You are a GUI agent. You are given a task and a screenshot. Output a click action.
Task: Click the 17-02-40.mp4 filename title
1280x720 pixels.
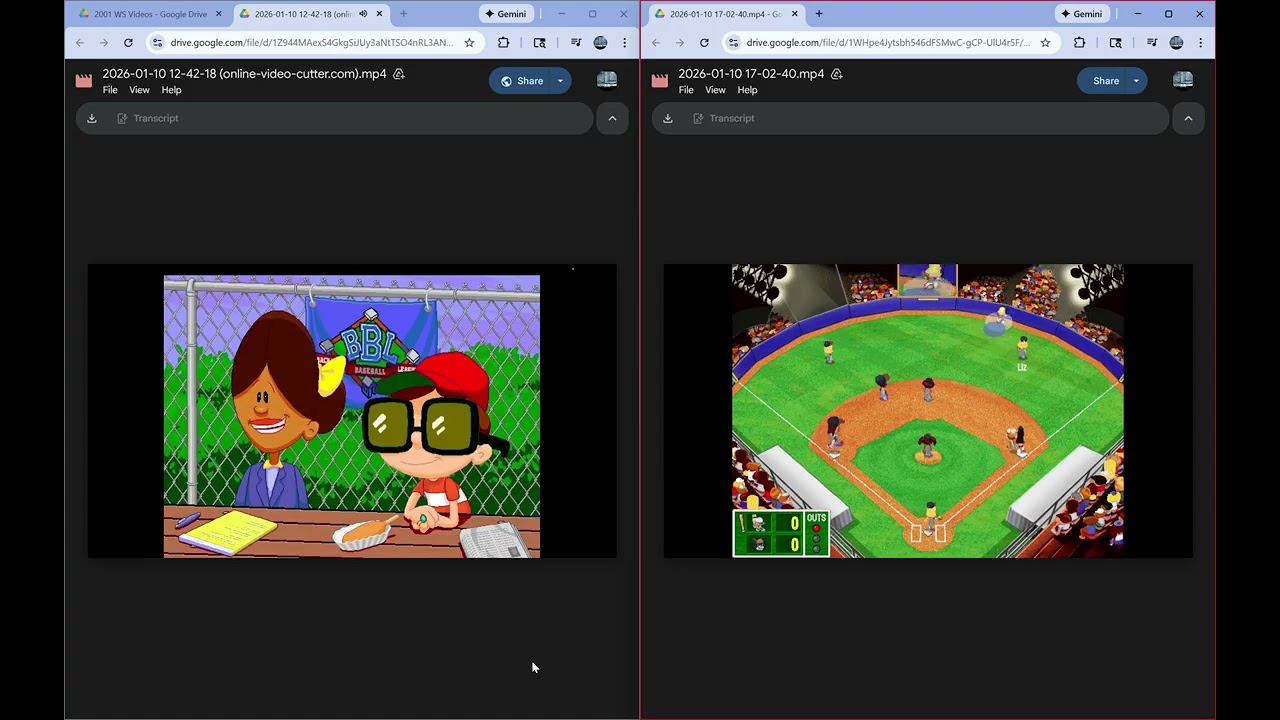751,74
